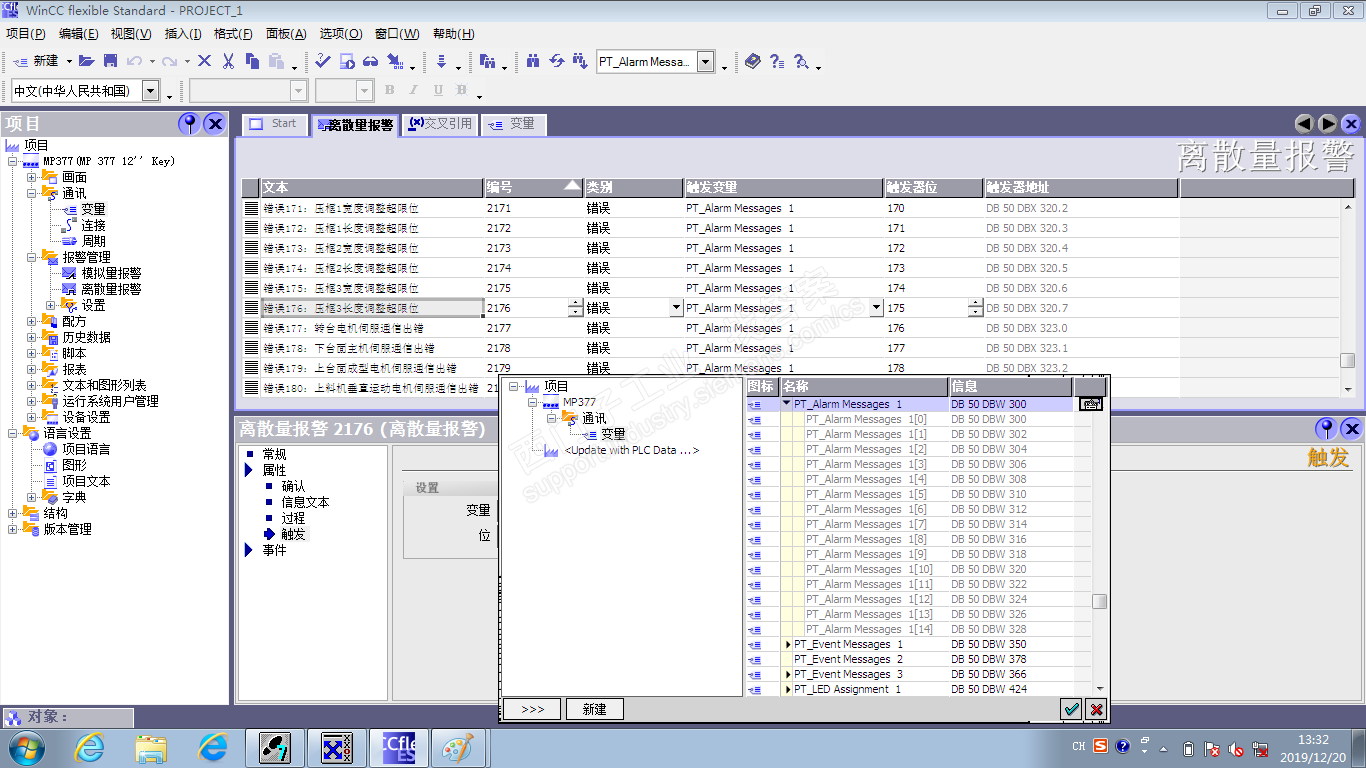This screenshot has width=1366, height=768.
Task: Select alarm text row 错误171
Action: (x=373, y=208)
